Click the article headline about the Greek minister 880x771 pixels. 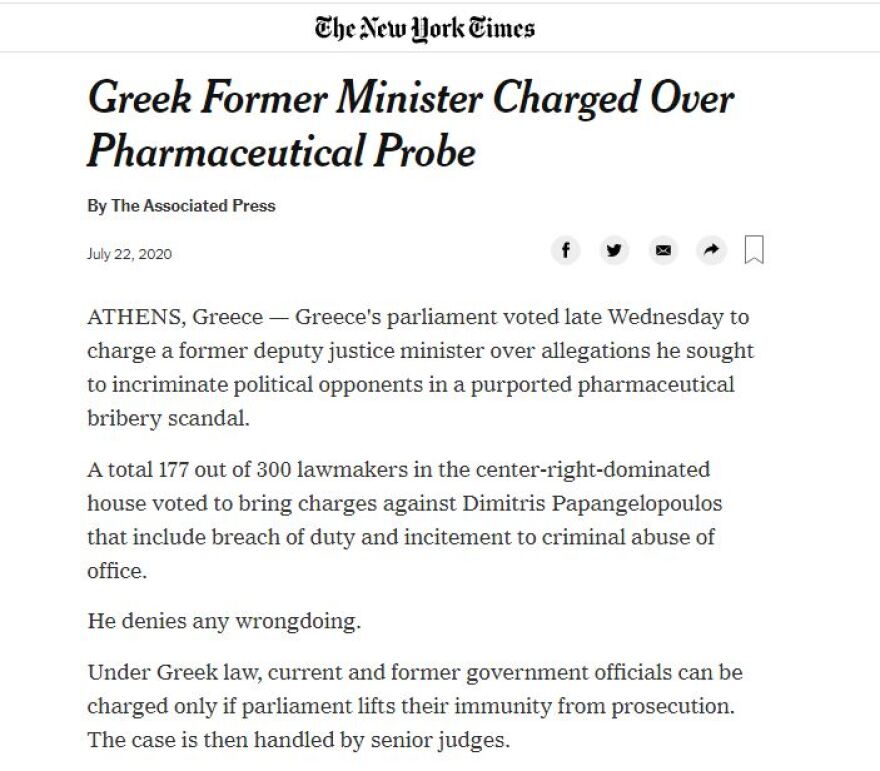(411, 123)
